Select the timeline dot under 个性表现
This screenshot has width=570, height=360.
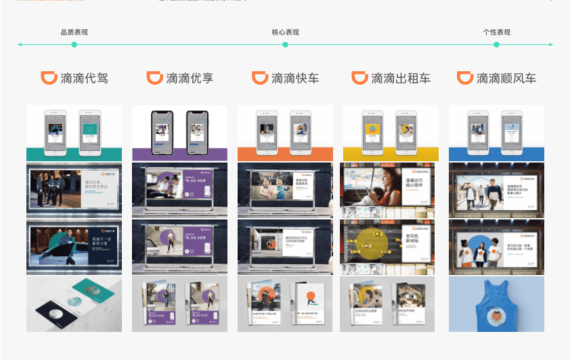click(x=497, y=44)
